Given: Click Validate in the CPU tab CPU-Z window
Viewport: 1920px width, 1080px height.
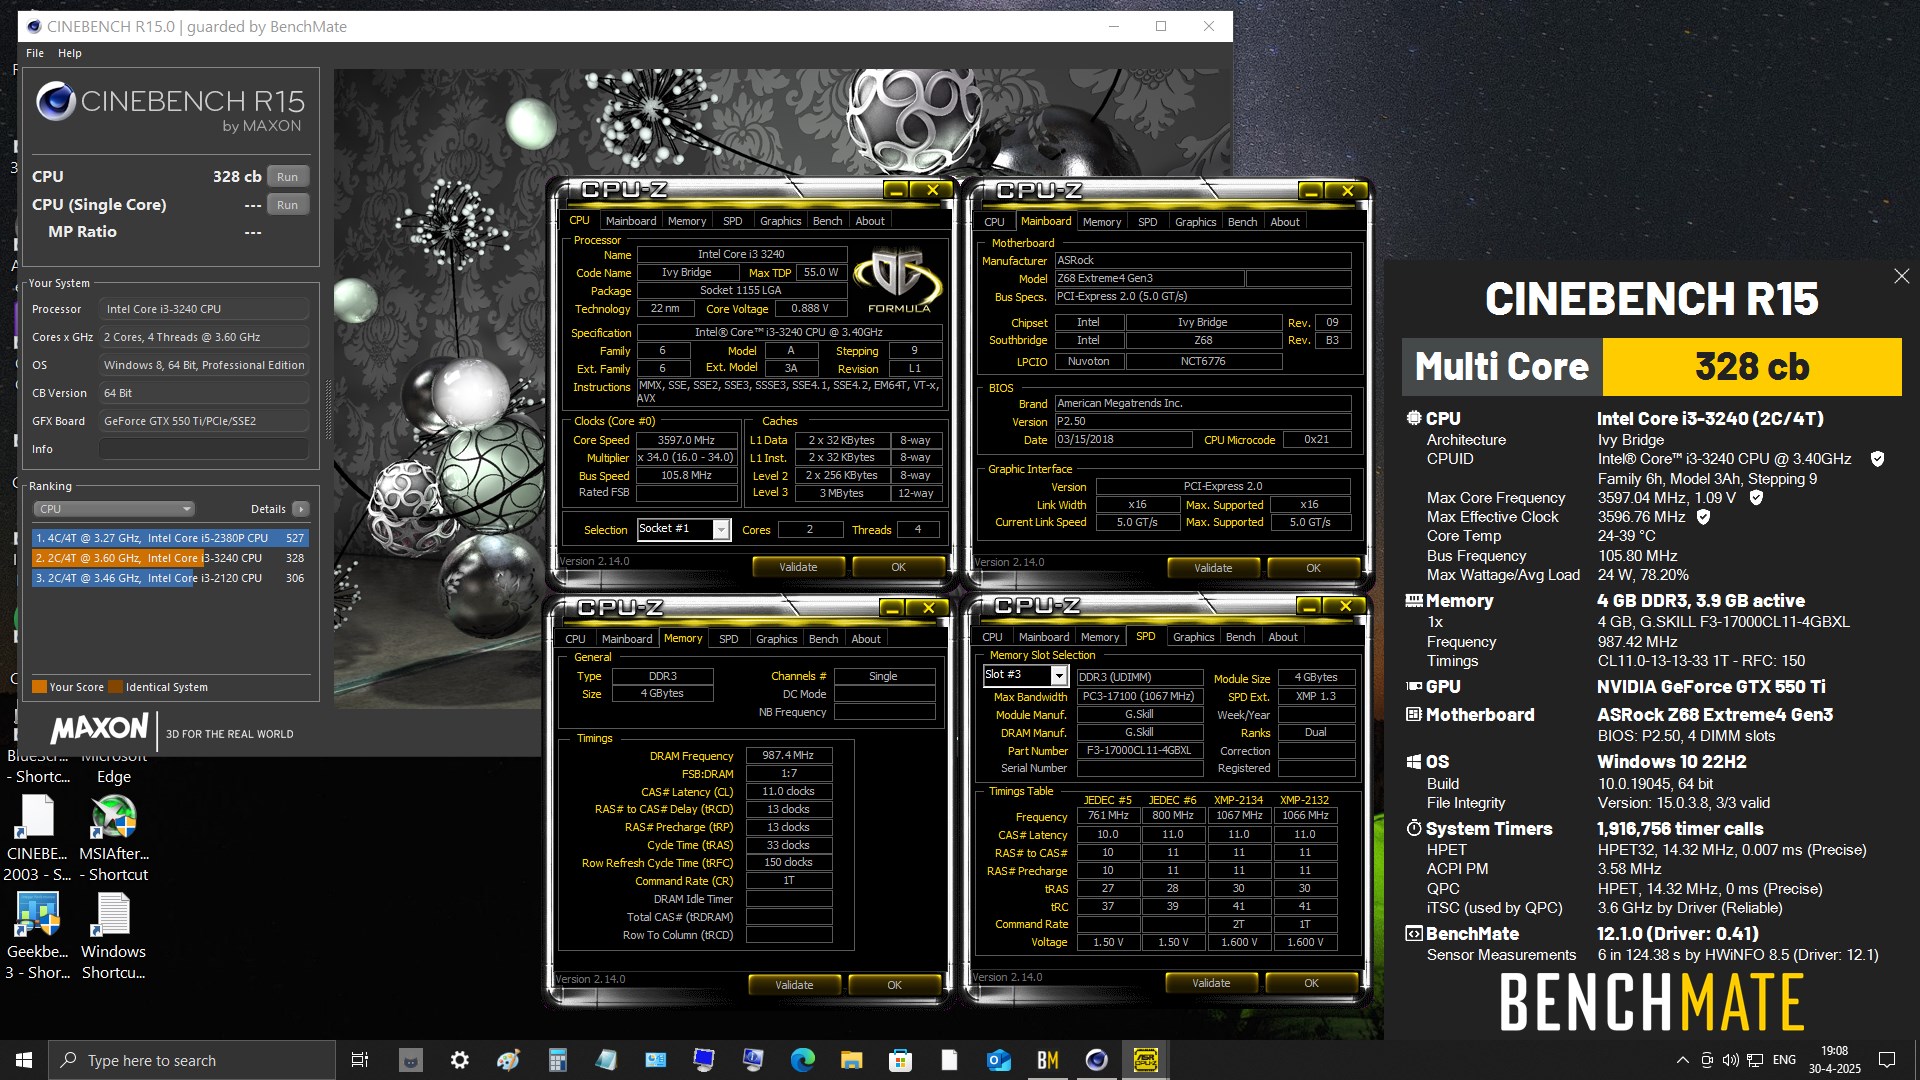Looking at the screenshot, I should (x=798, y=567).
